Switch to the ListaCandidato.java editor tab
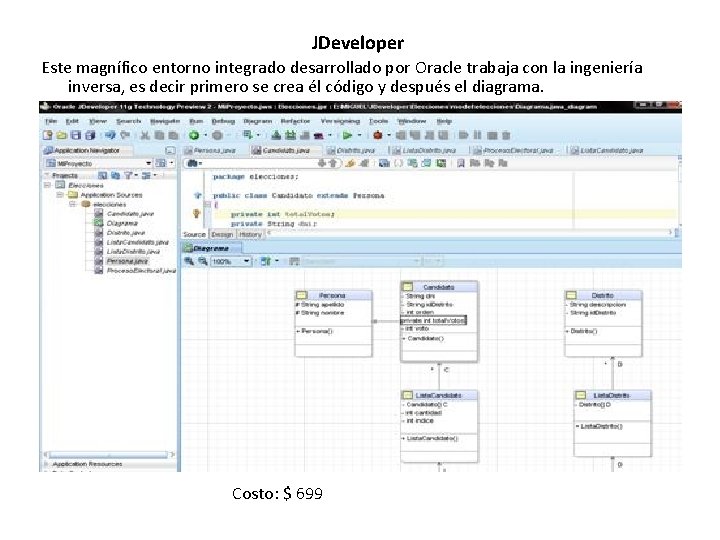This screenshot has width=720, height=540. [x=607, y=151]
